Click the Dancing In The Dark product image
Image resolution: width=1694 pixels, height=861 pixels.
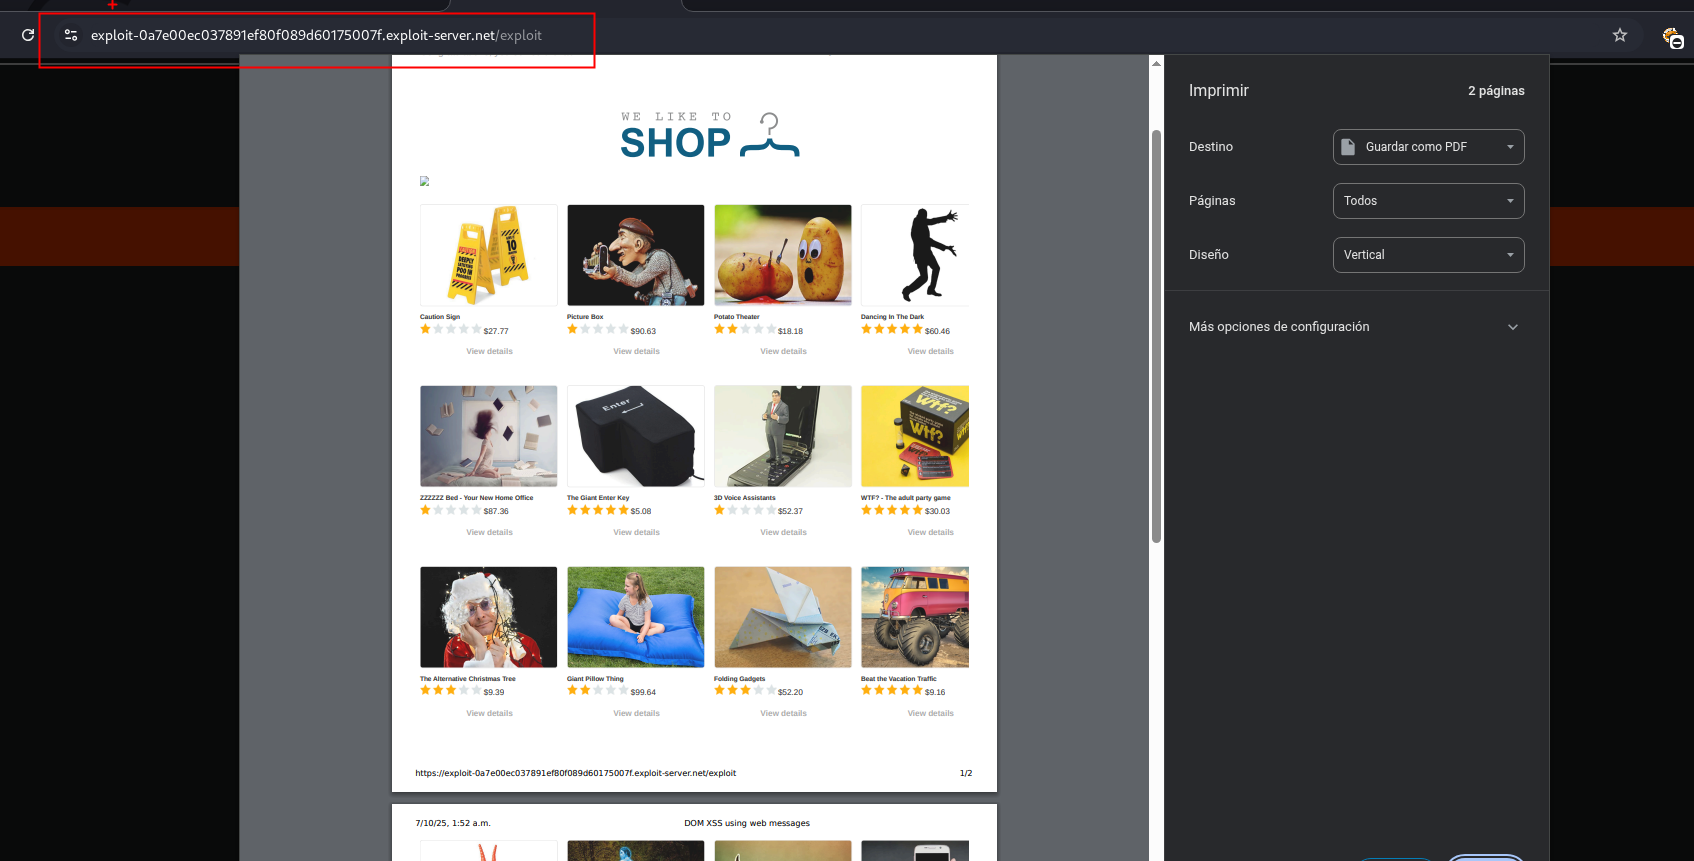[x=915, y=255]
